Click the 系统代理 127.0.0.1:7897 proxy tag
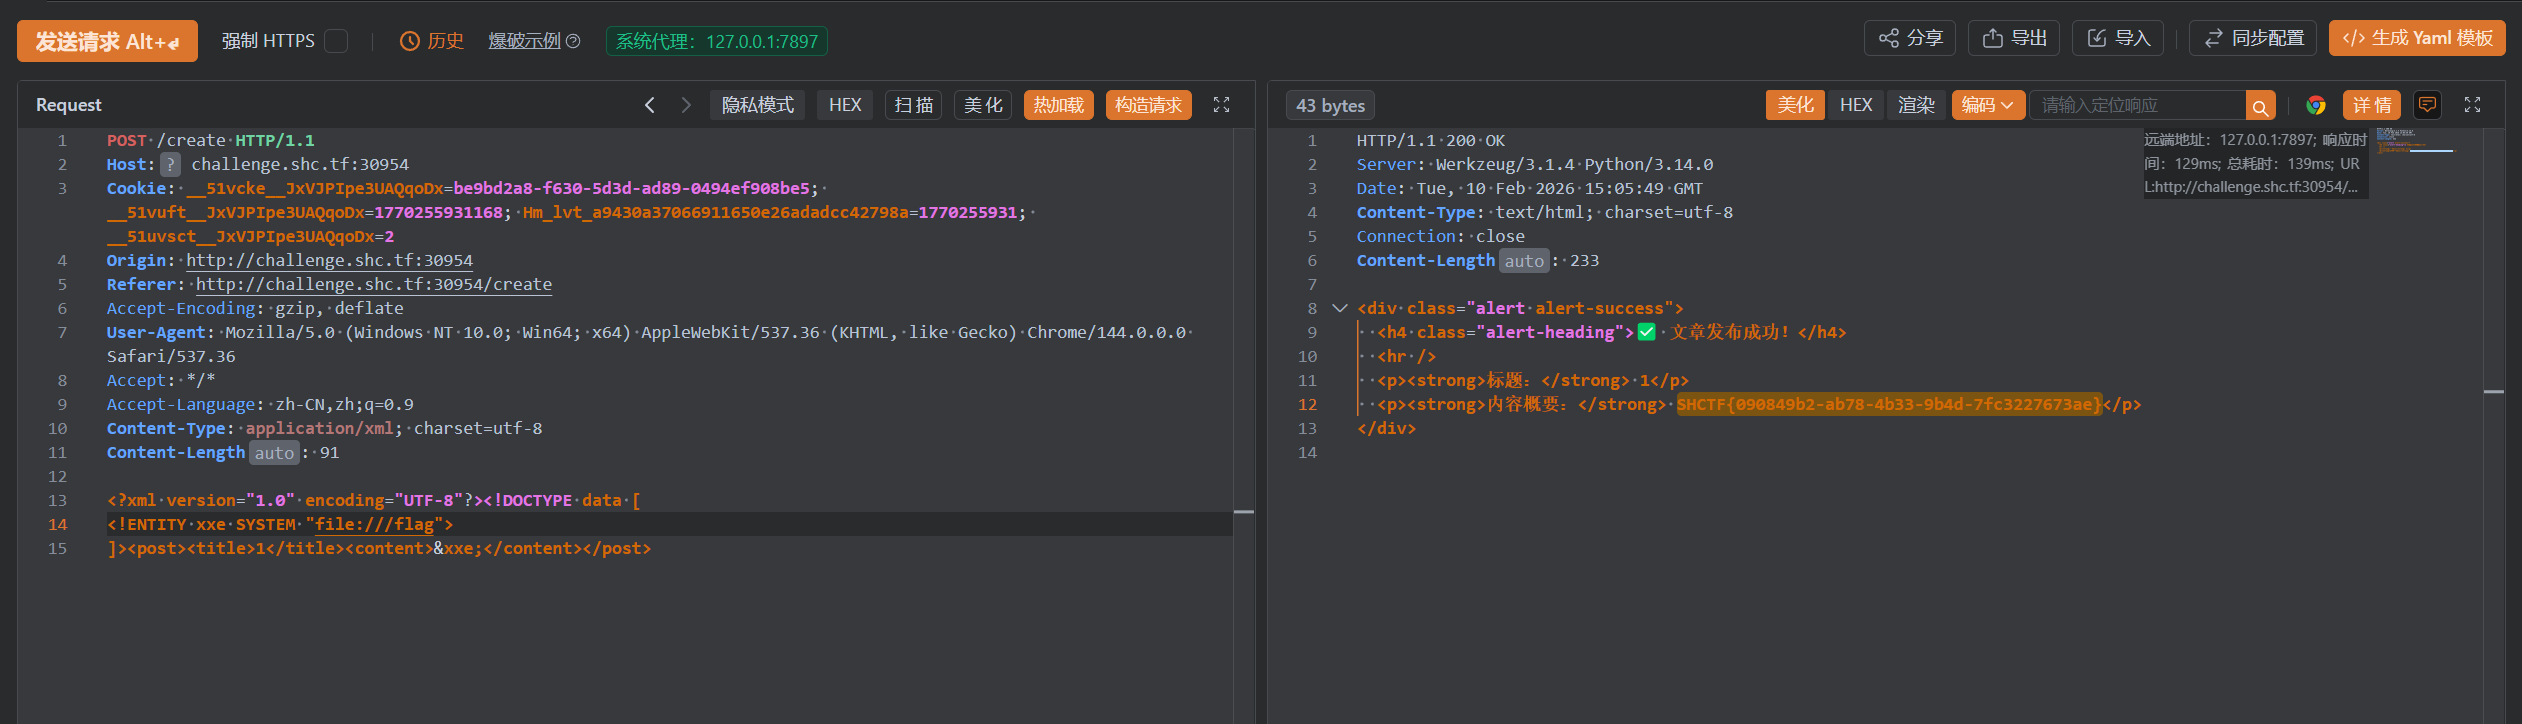 [716, 41]
